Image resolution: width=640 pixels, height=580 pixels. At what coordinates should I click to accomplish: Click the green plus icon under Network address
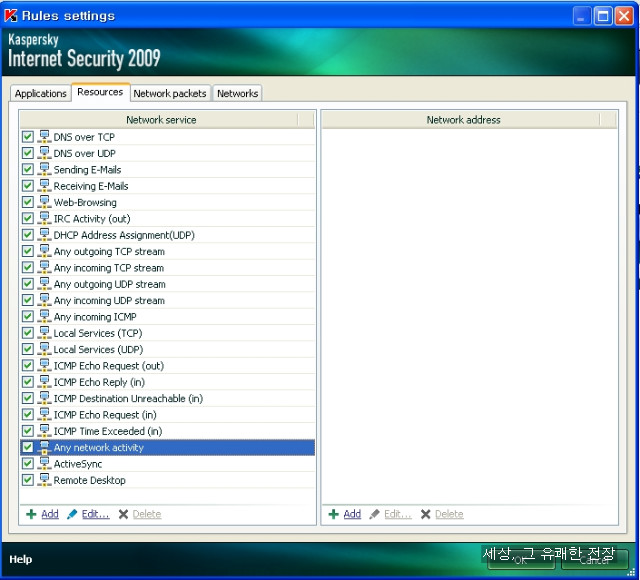pyautogui.click(x=333, y=514)
